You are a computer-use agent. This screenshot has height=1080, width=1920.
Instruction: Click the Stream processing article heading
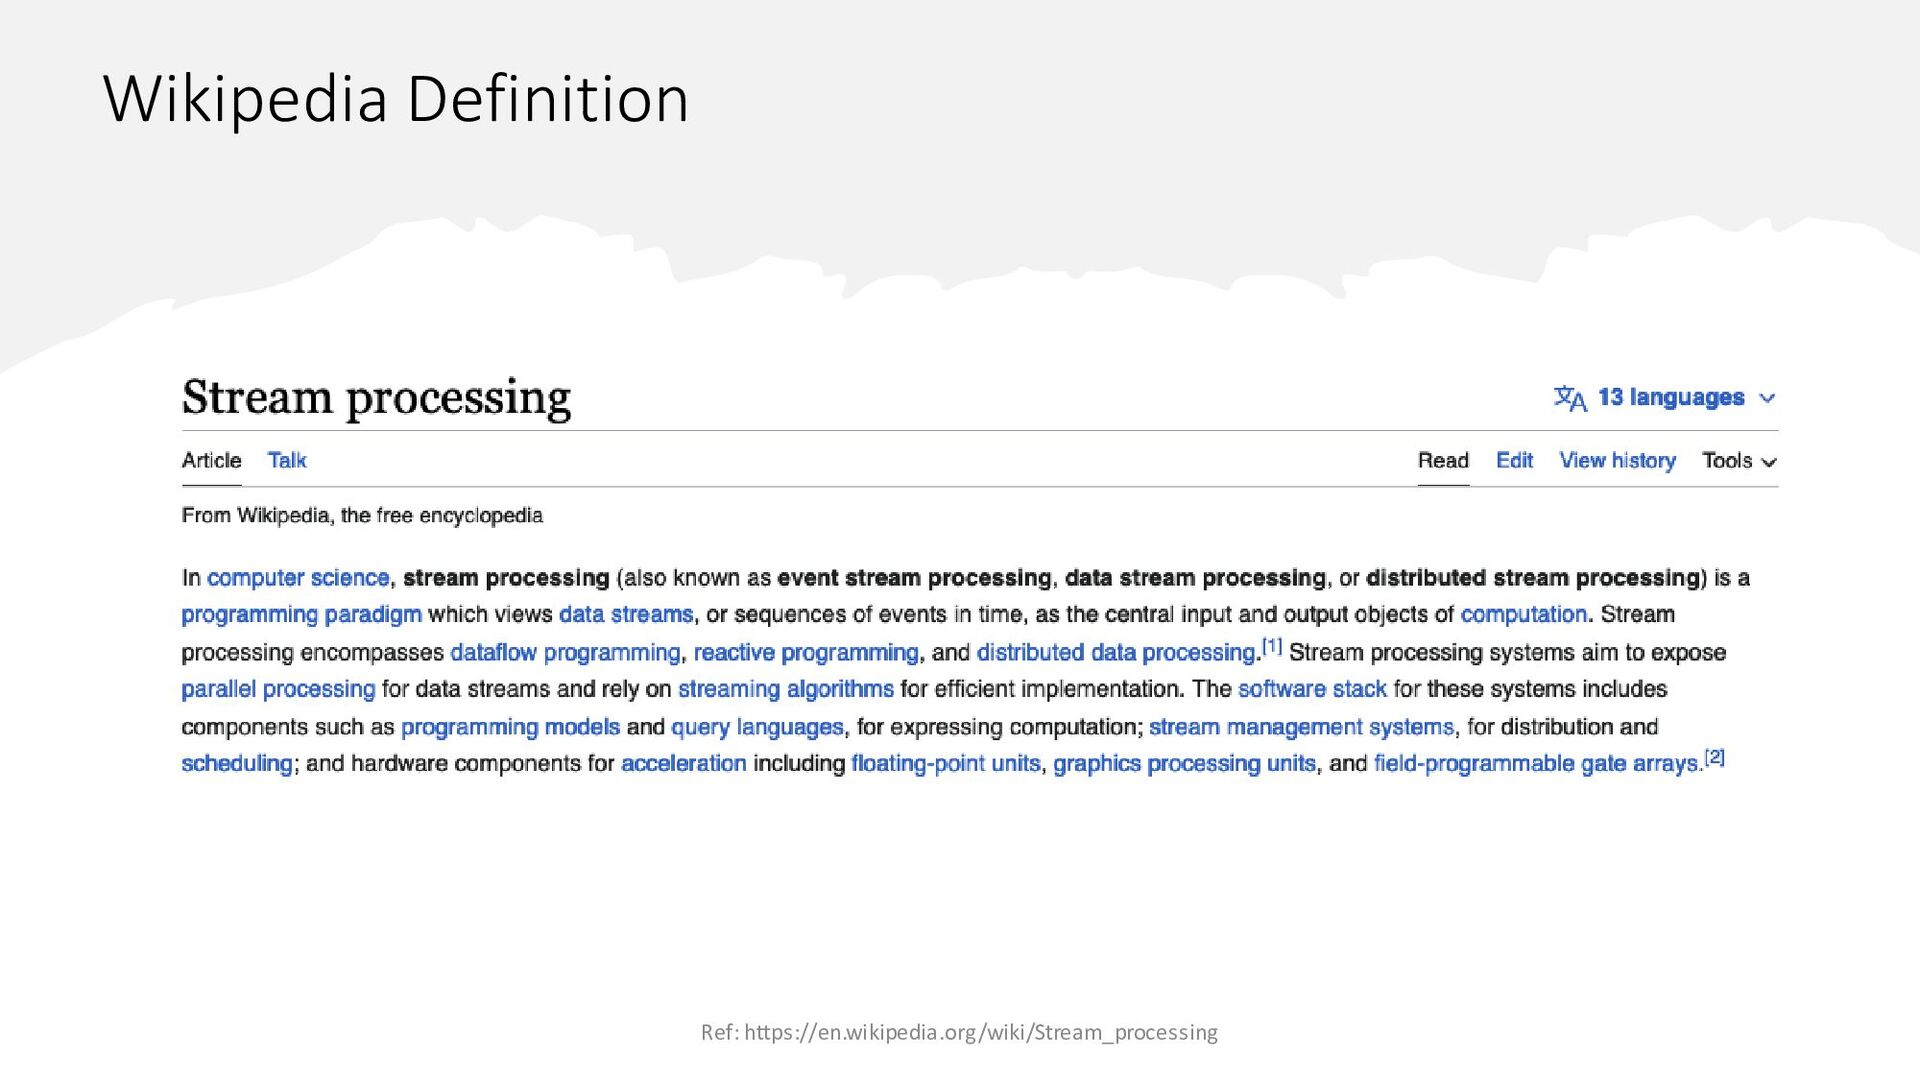pyautogui.click(x=376, y=398)
